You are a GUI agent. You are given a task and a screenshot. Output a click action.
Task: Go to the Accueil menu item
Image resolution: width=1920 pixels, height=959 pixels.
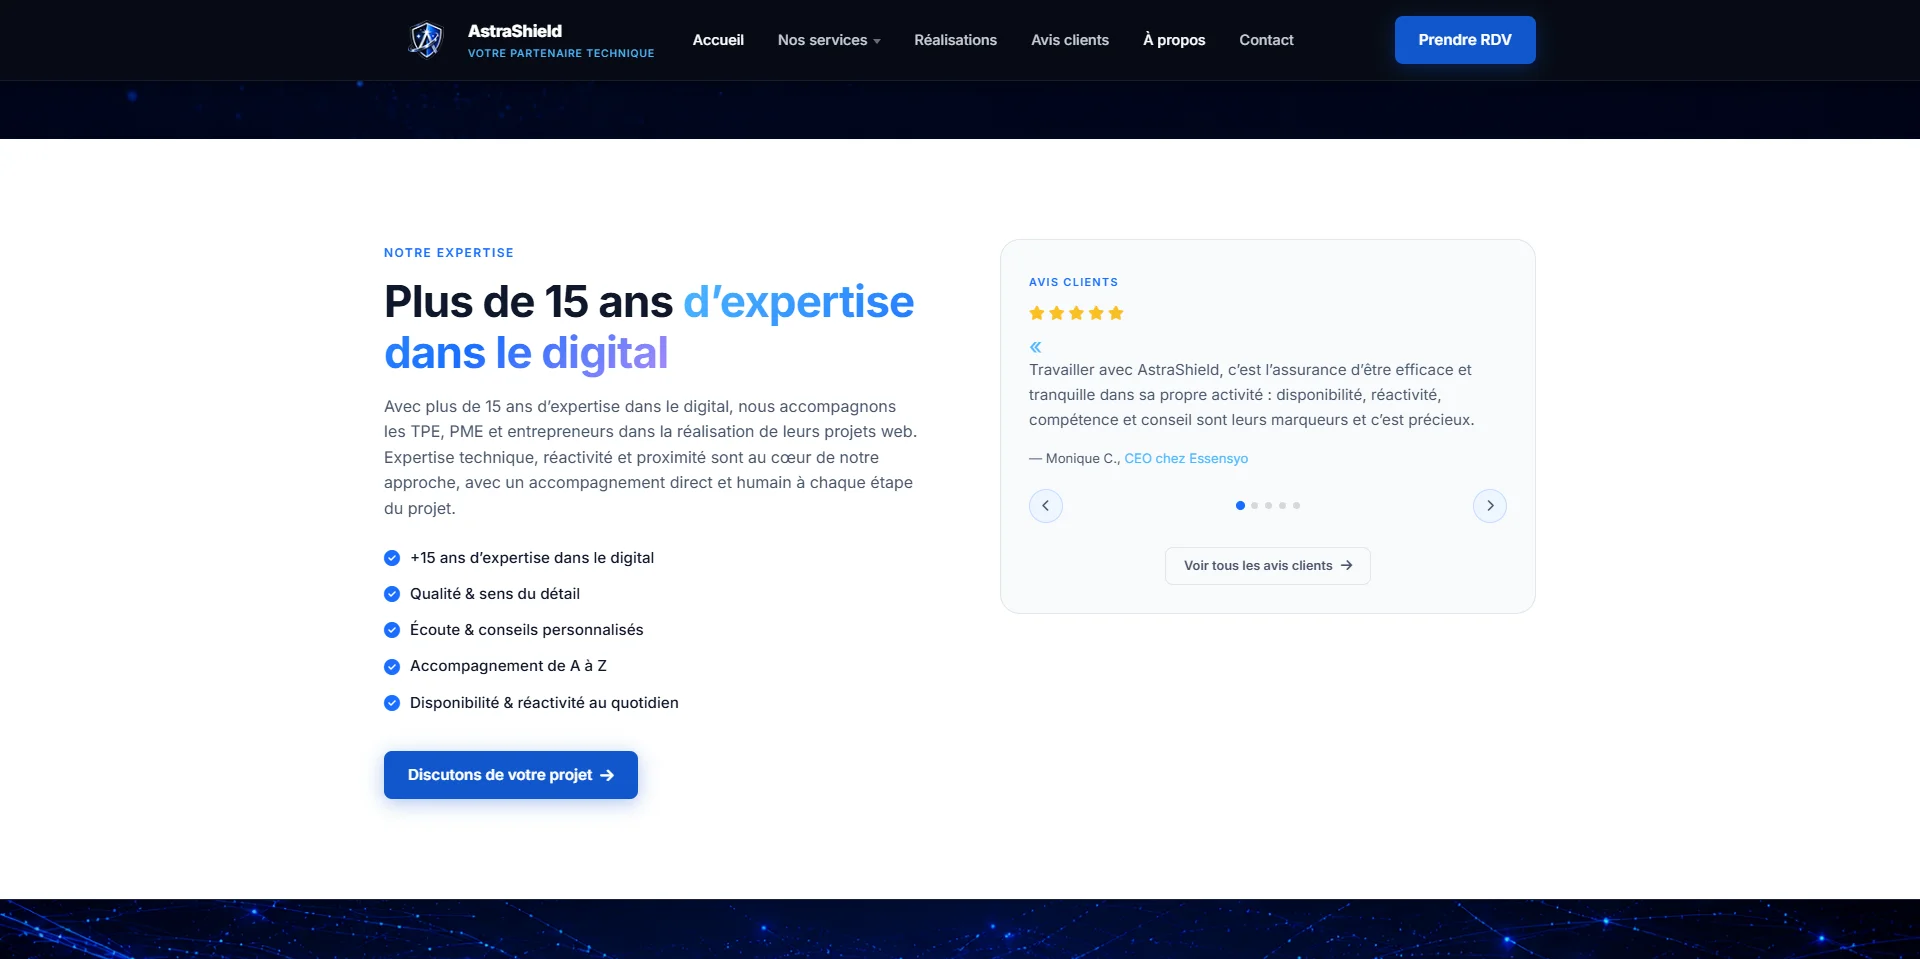tap(718, 40)
